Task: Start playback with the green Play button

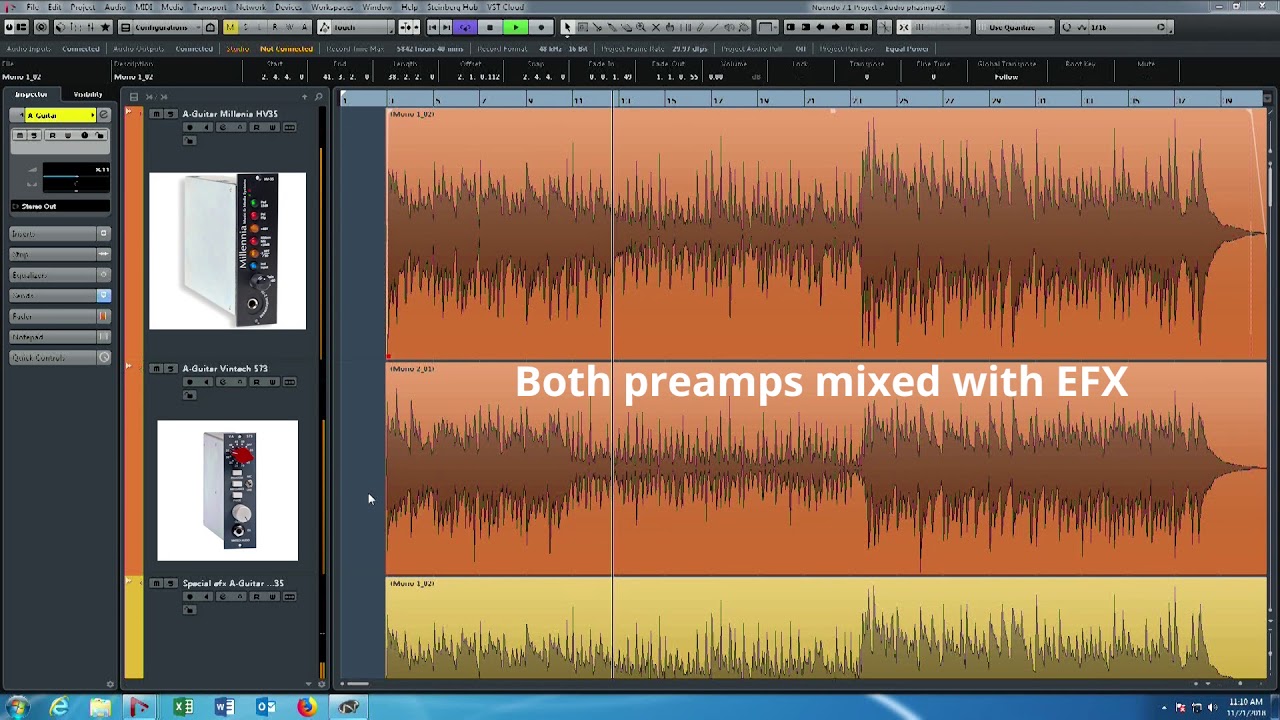Action: point(516,27)
